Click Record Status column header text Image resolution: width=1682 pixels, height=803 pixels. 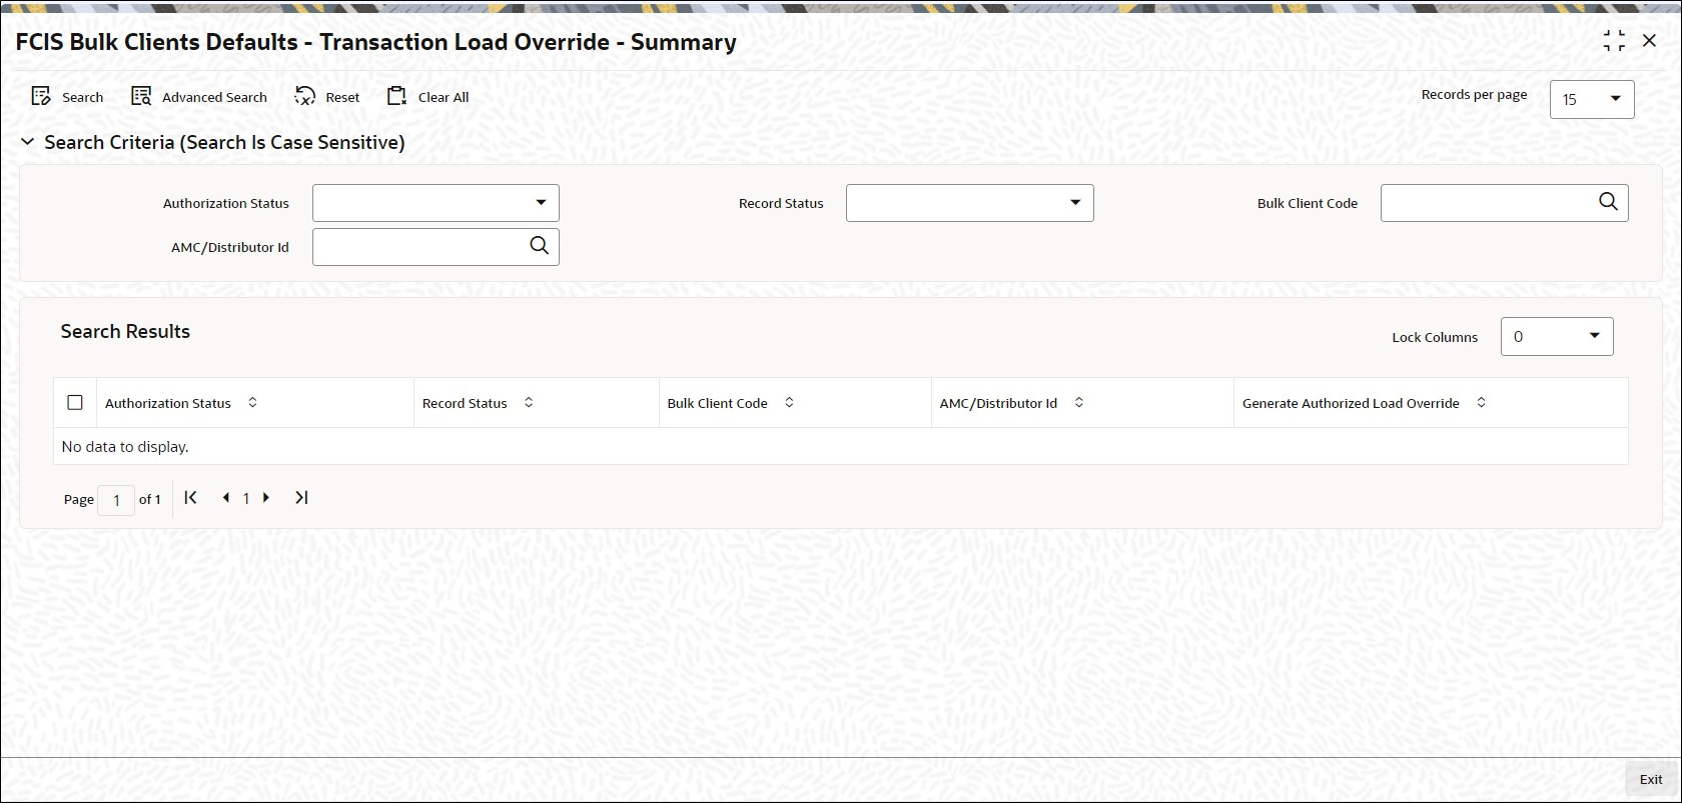coord(465,403)
